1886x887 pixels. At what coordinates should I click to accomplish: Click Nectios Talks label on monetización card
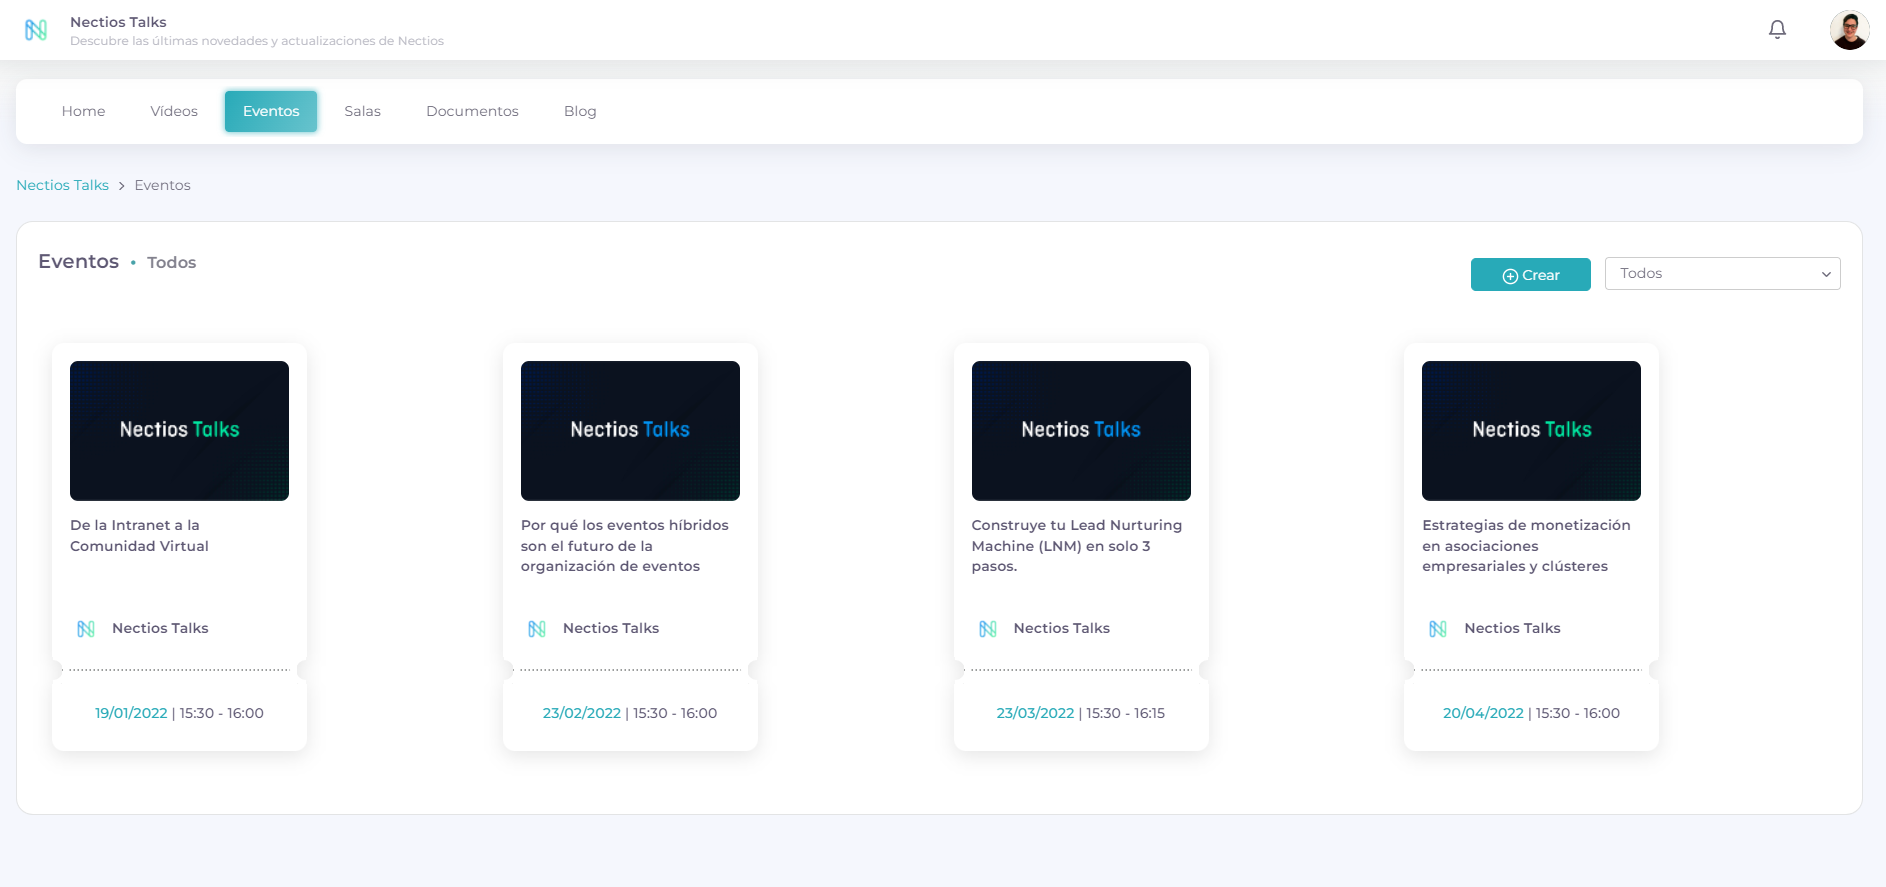pos(1512,628)
